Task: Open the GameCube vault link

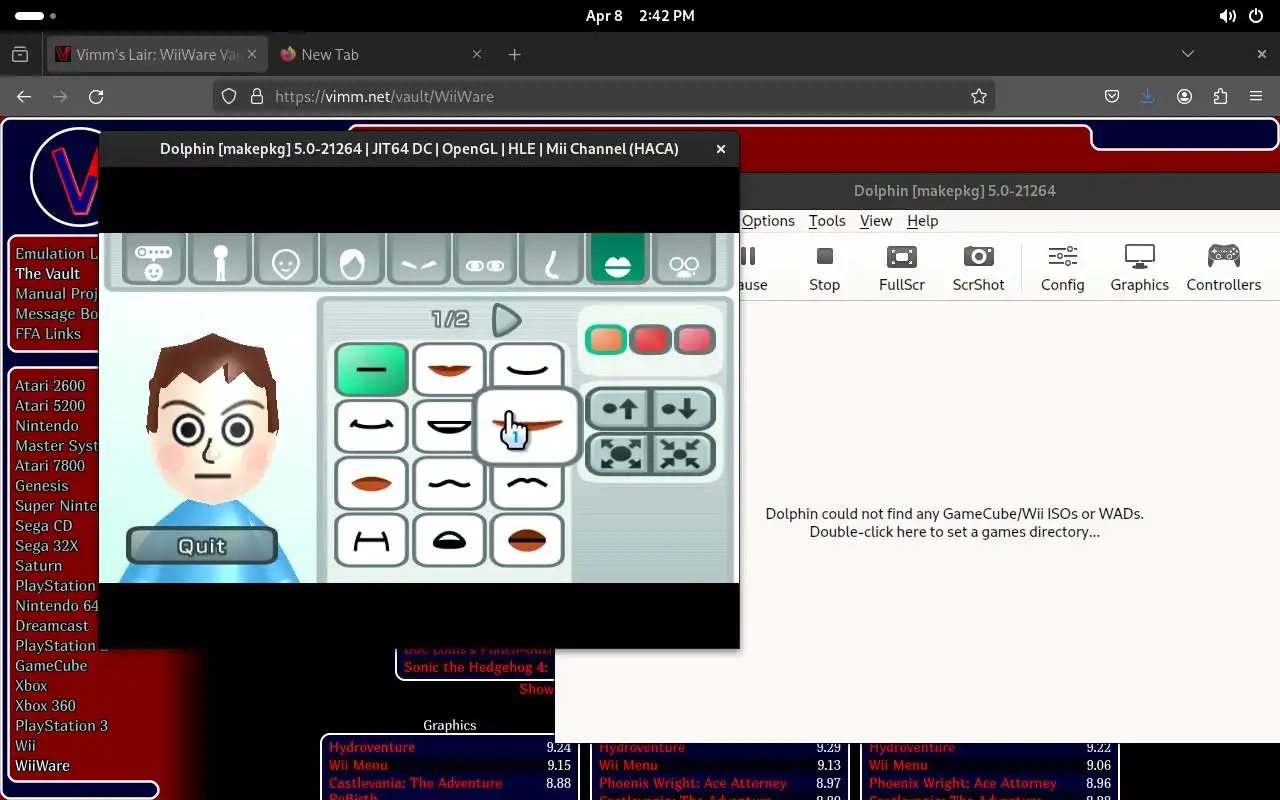Action: click(x=51, y=666)
